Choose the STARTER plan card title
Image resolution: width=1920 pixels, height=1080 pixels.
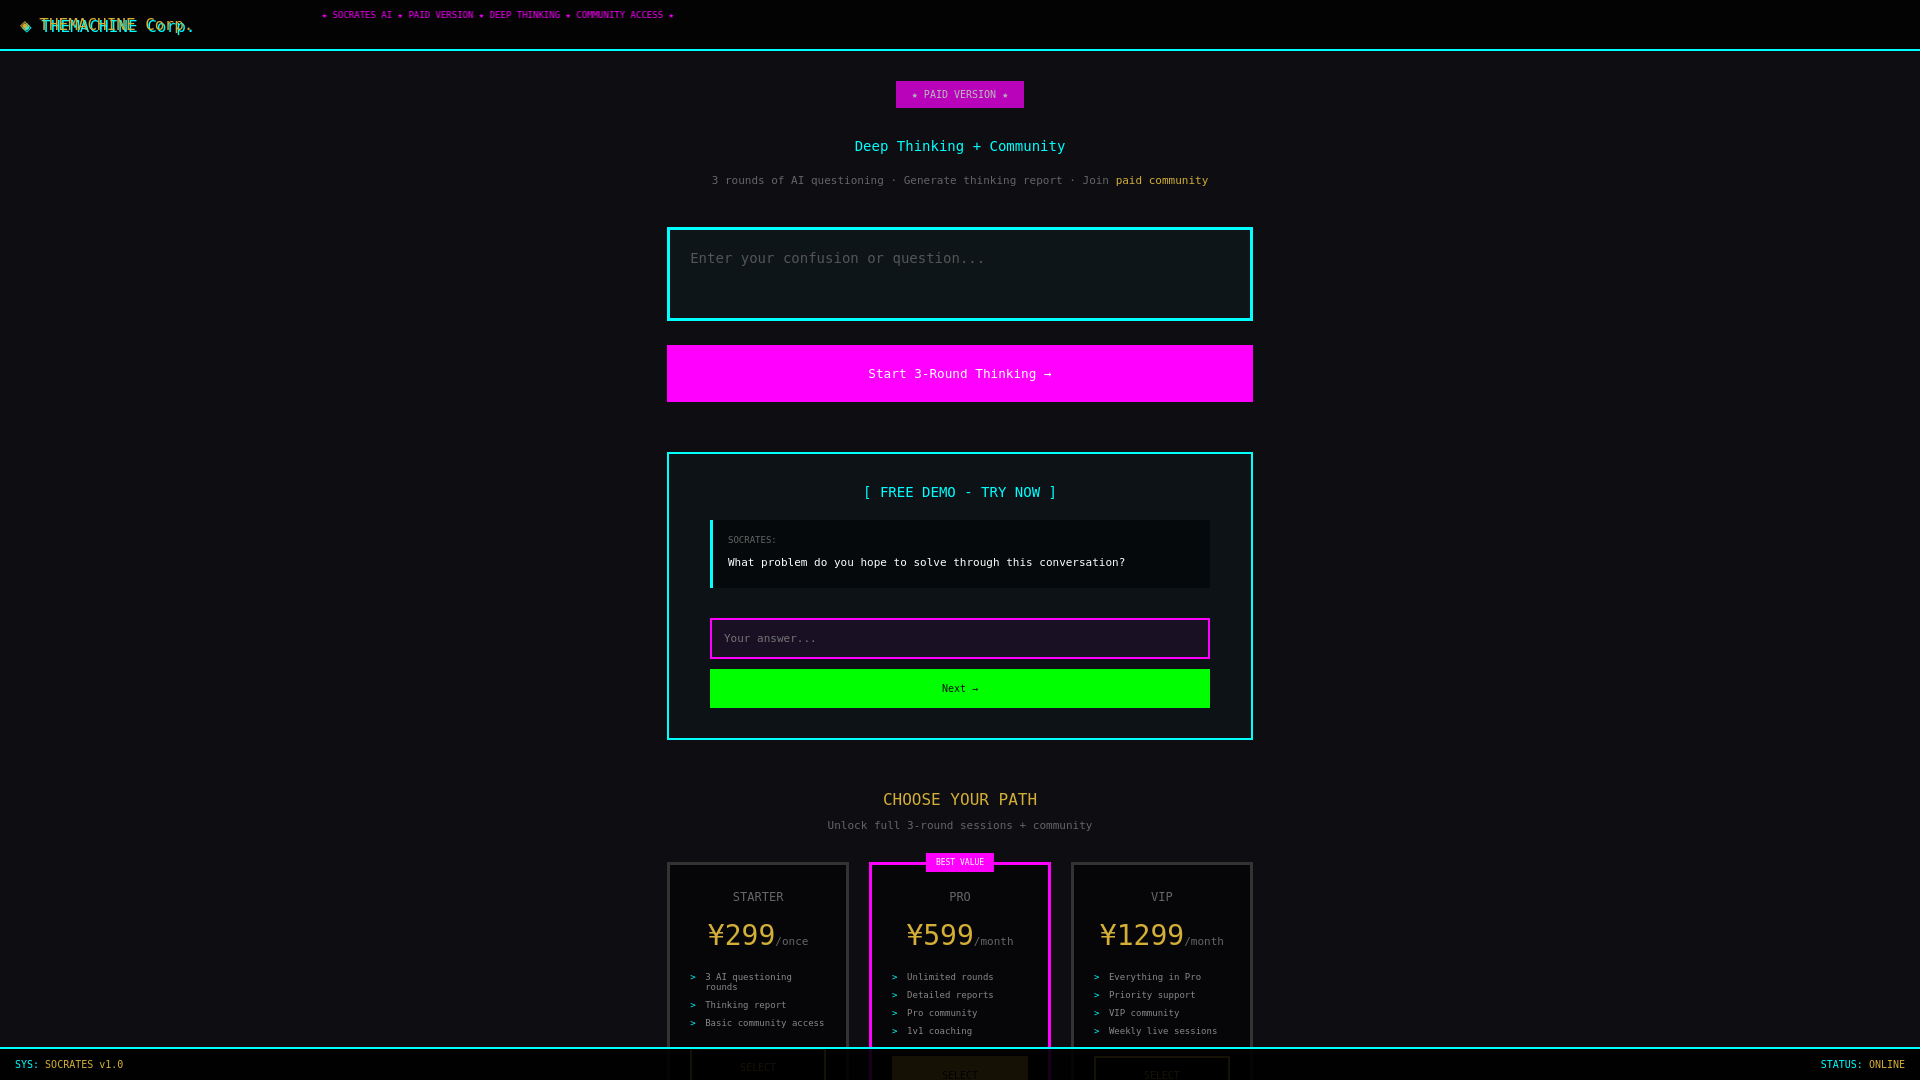[x=758, y=897]
